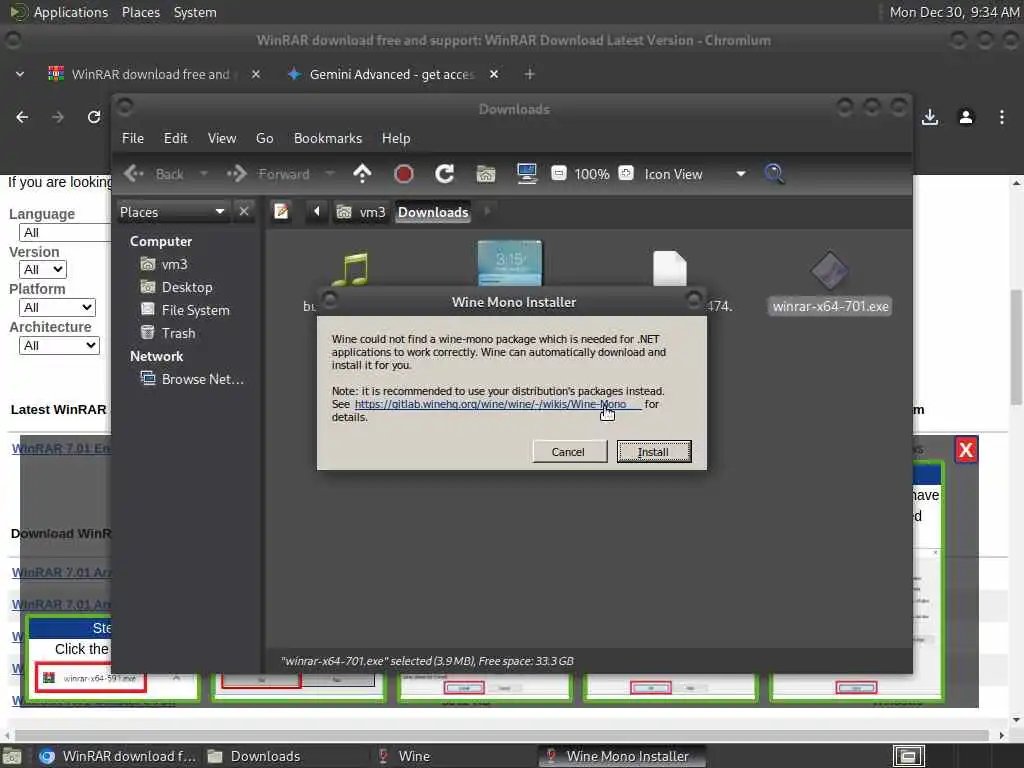Image resolution: width=1024 pixels, height=768 pixels.
Task: Open the Chromium profile icon
Action: (966, 117)
